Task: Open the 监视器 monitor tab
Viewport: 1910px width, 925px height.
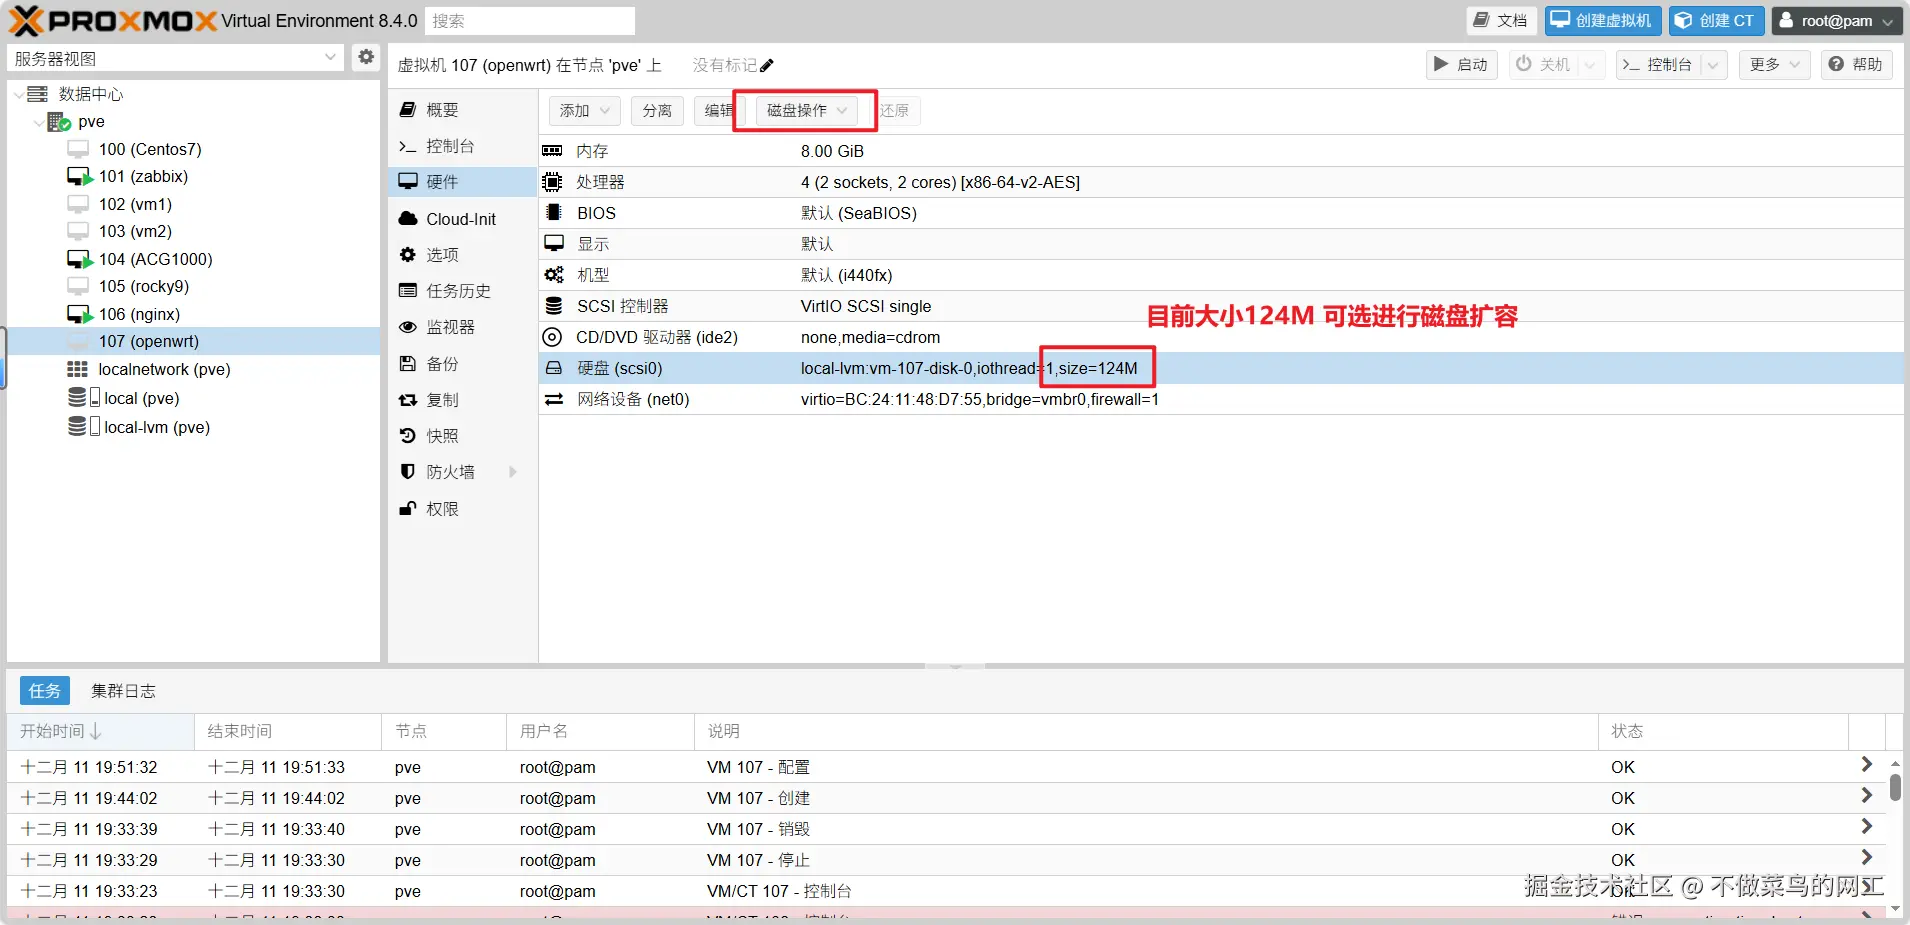Action: point(462,327)
